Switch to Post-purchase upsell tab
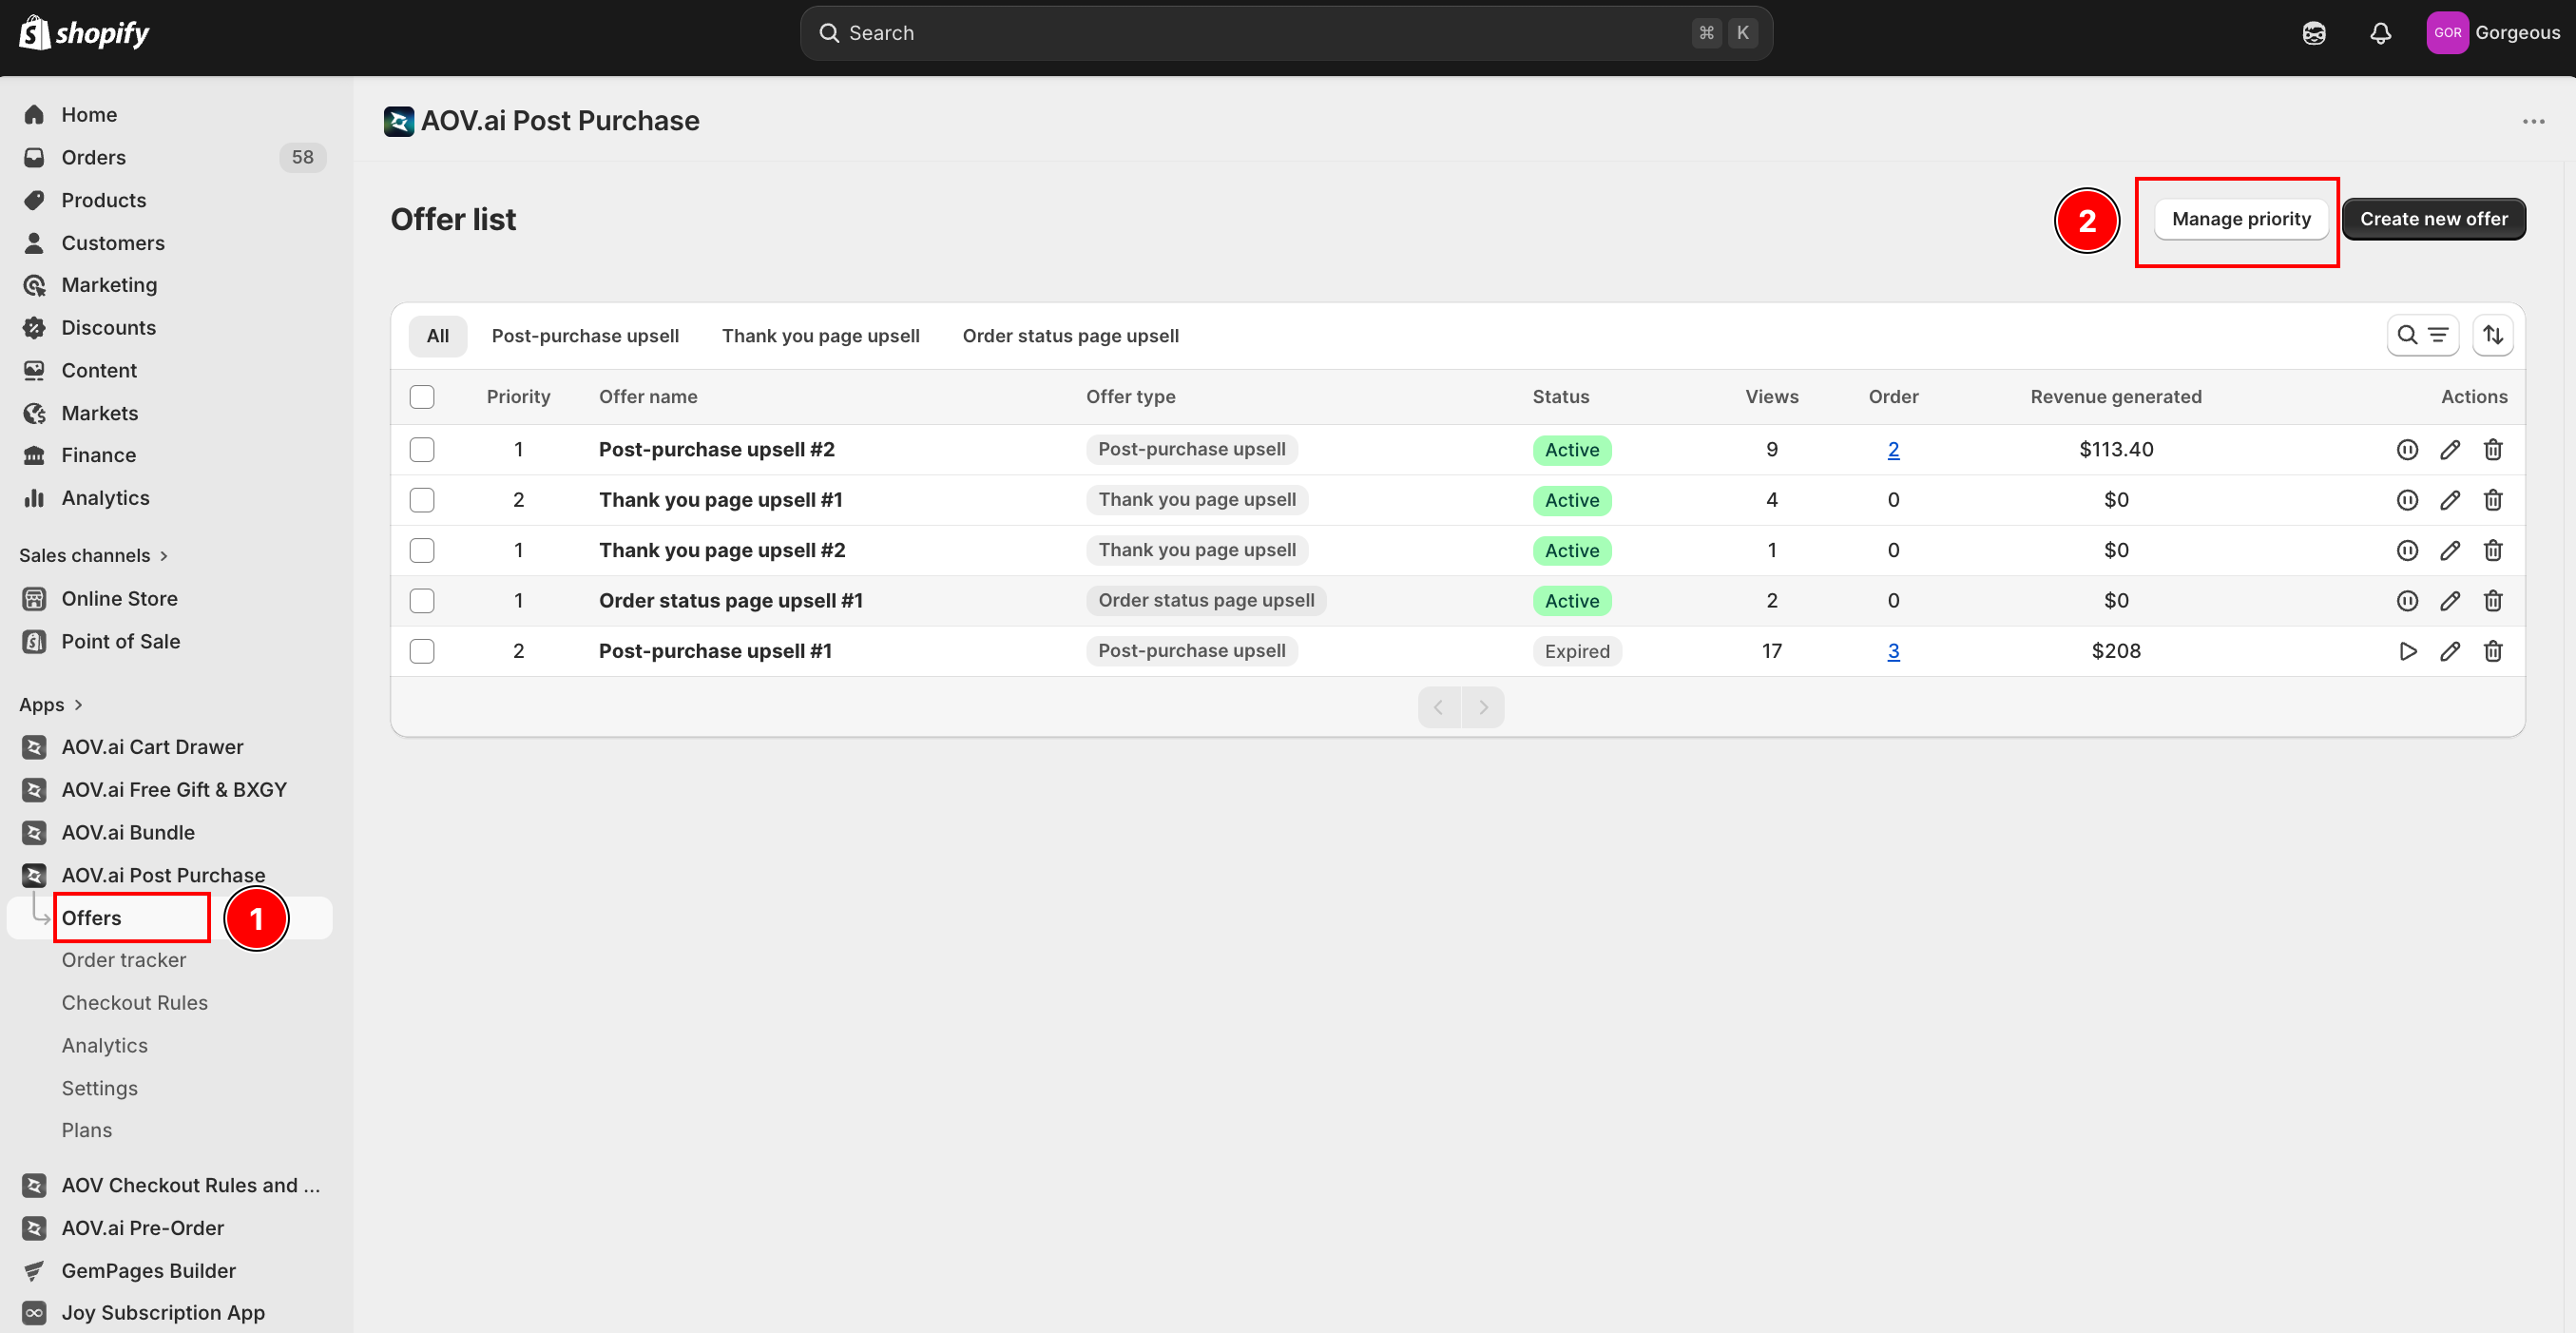 click(585, 336)
